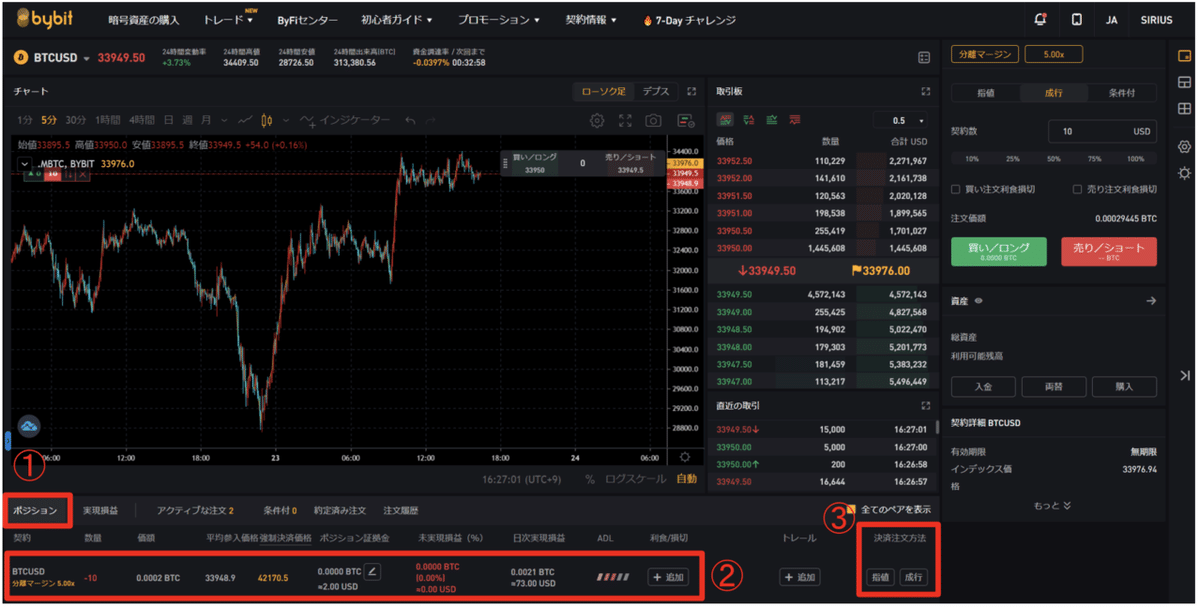The image size is (1200, 607).
Task: Select the candlestick chart style icon
Action: [x=266, y=120]
